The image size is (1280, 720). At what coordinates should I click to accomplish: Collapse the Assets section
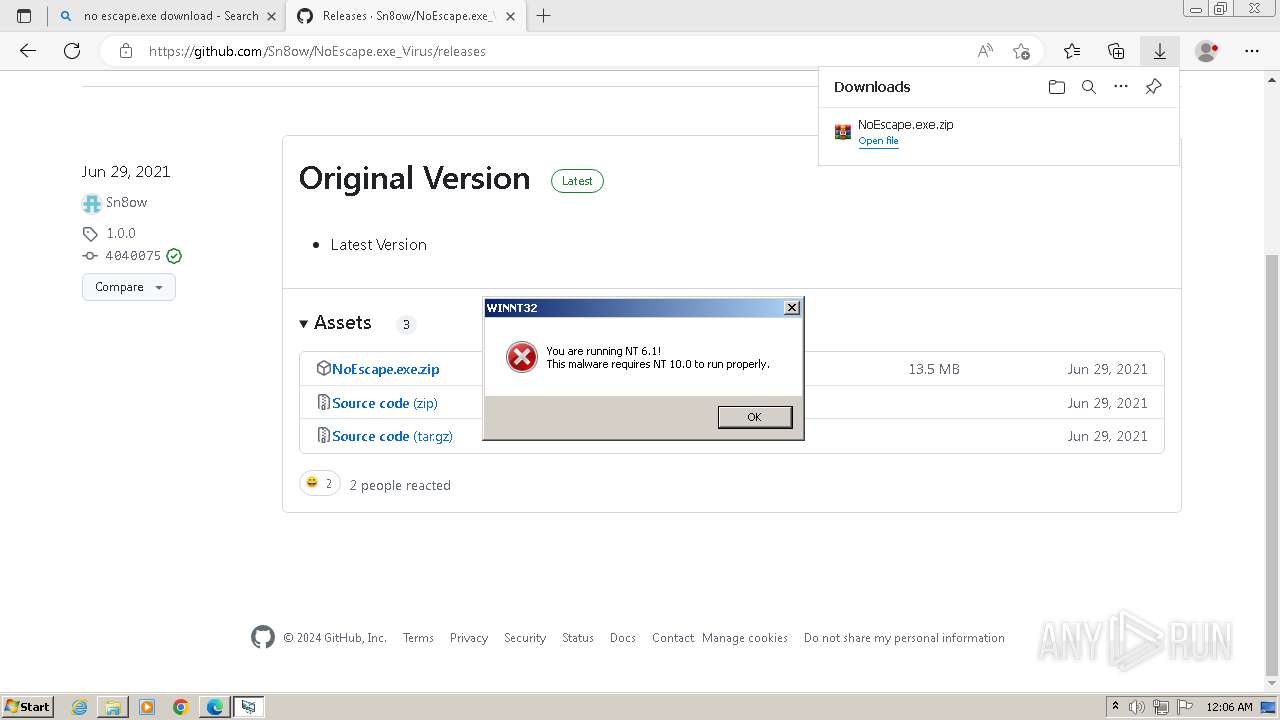click(x=335, y=323)
